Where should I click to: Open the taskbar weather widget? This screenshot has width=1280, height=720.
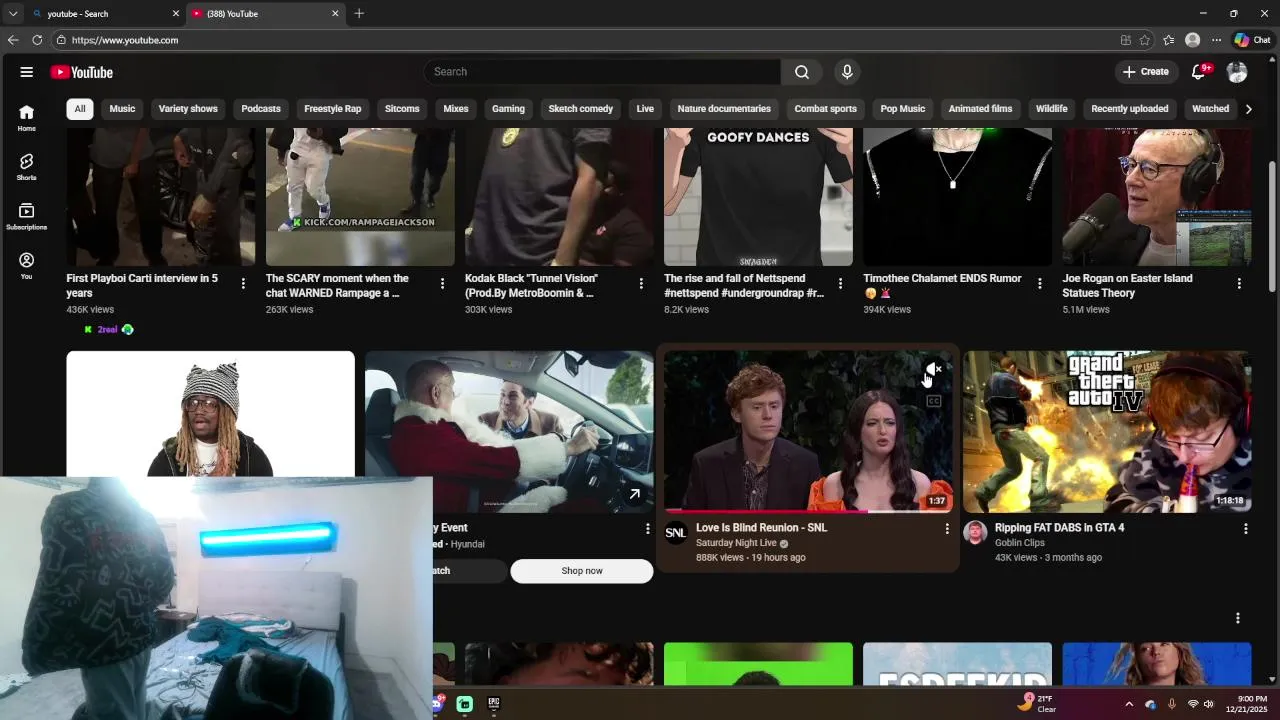click(x=1037, y=703)
